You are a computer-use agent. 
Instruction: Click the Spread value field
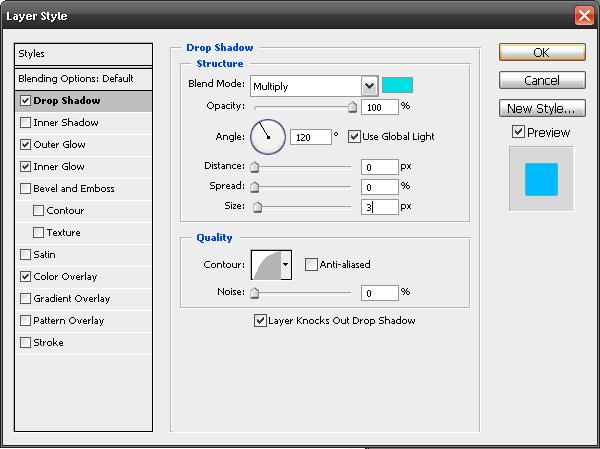click(380, 187)
